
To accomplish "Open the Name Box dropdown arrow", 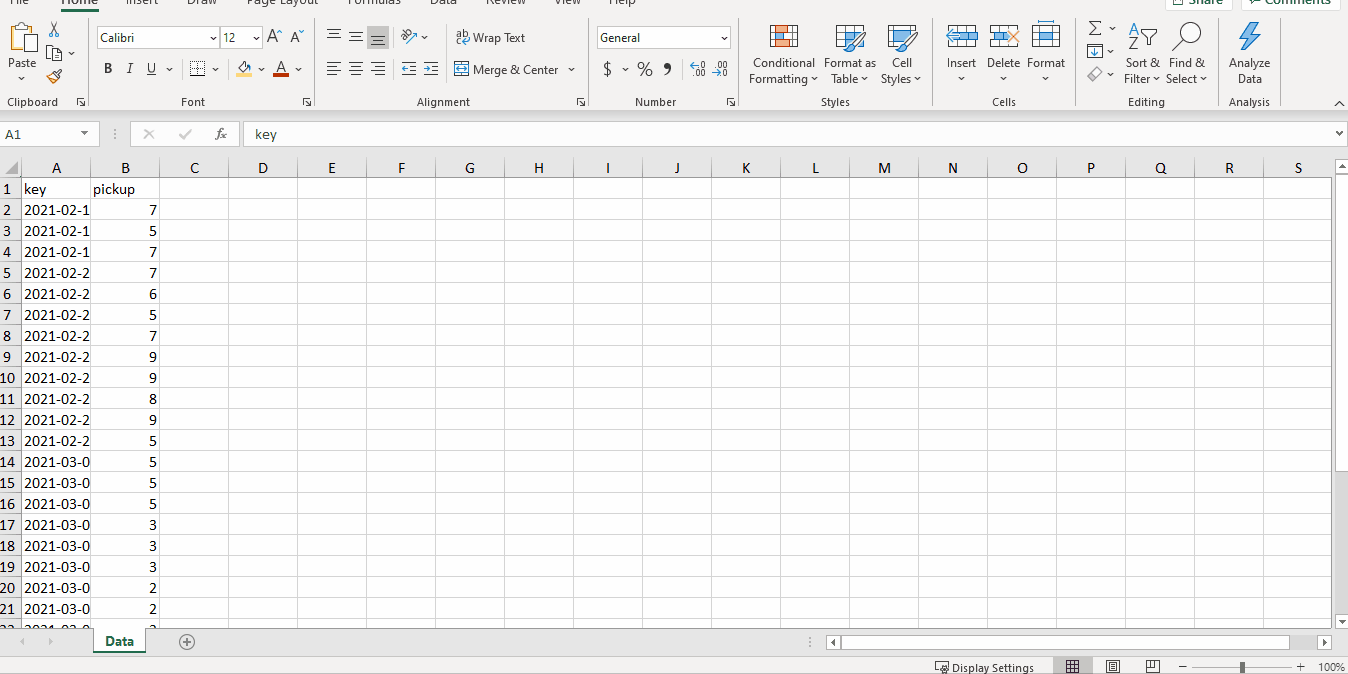I will pyautogui.click(x=84, y=134).
